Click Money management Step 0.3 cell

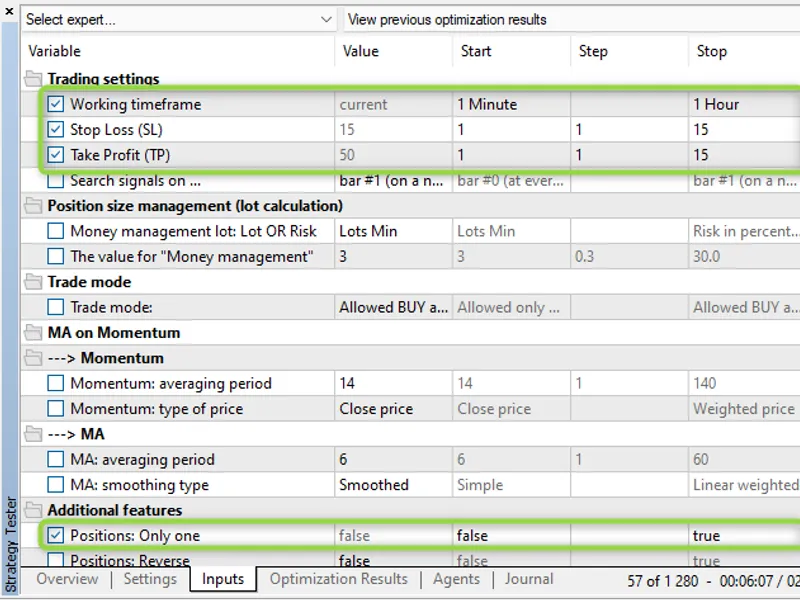coord(630,256)
